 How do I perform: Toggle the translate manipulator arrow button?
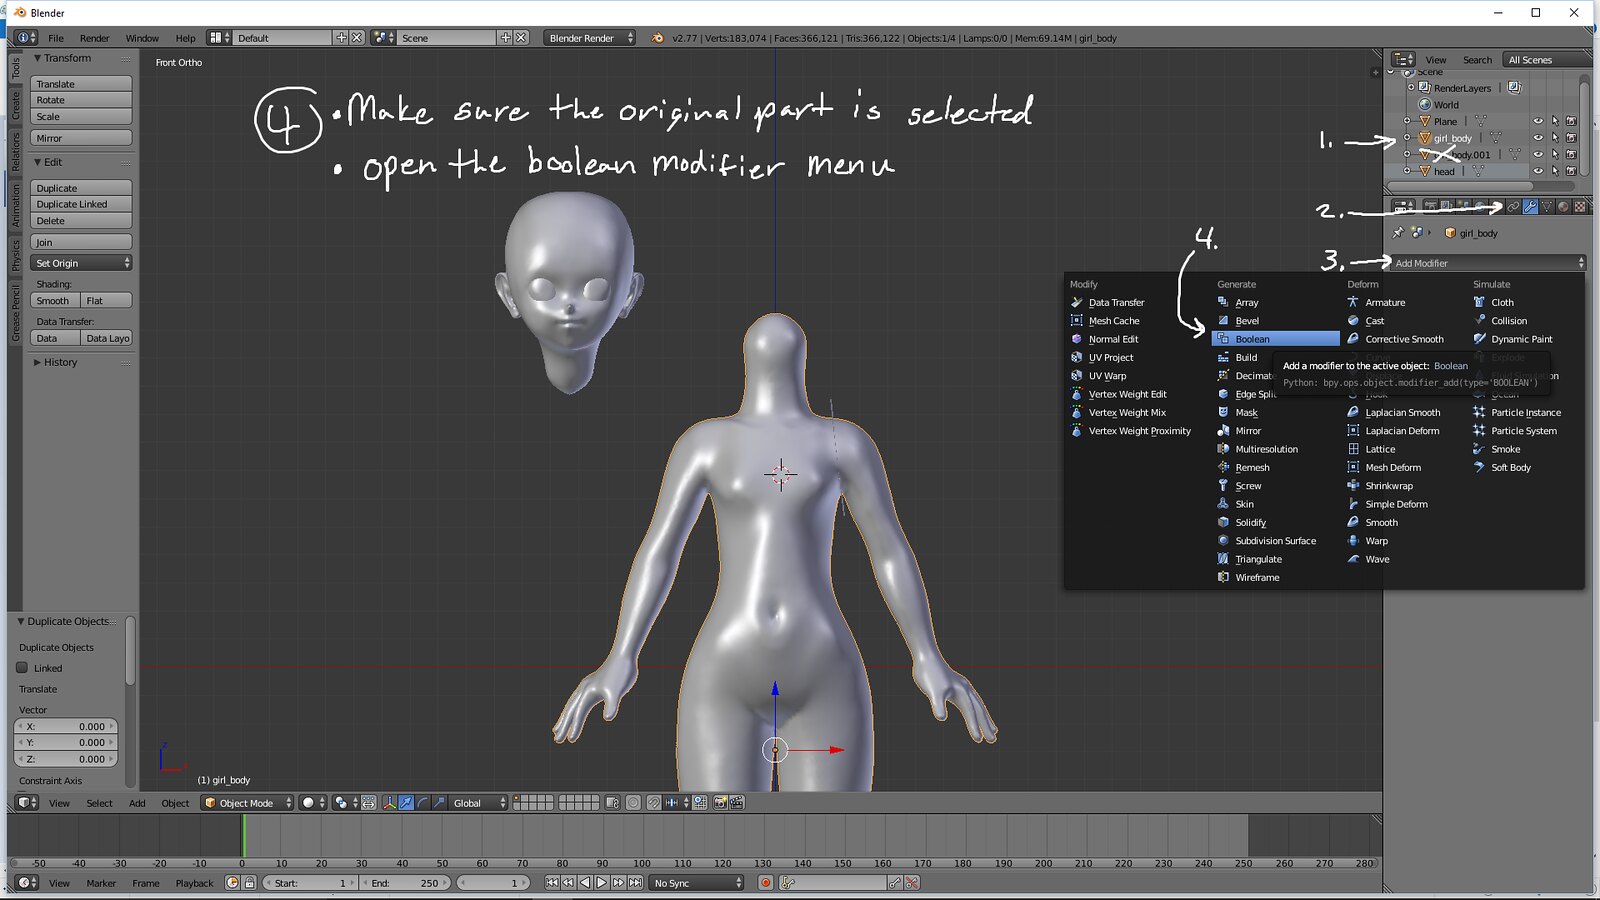coord(406,803)
